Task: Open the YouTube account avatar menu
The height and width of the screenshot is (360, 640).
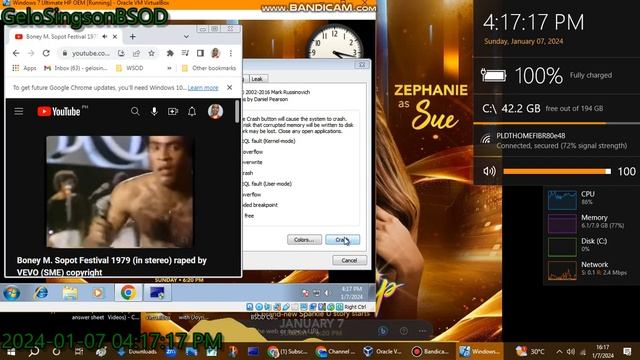Action: [215, 111]
